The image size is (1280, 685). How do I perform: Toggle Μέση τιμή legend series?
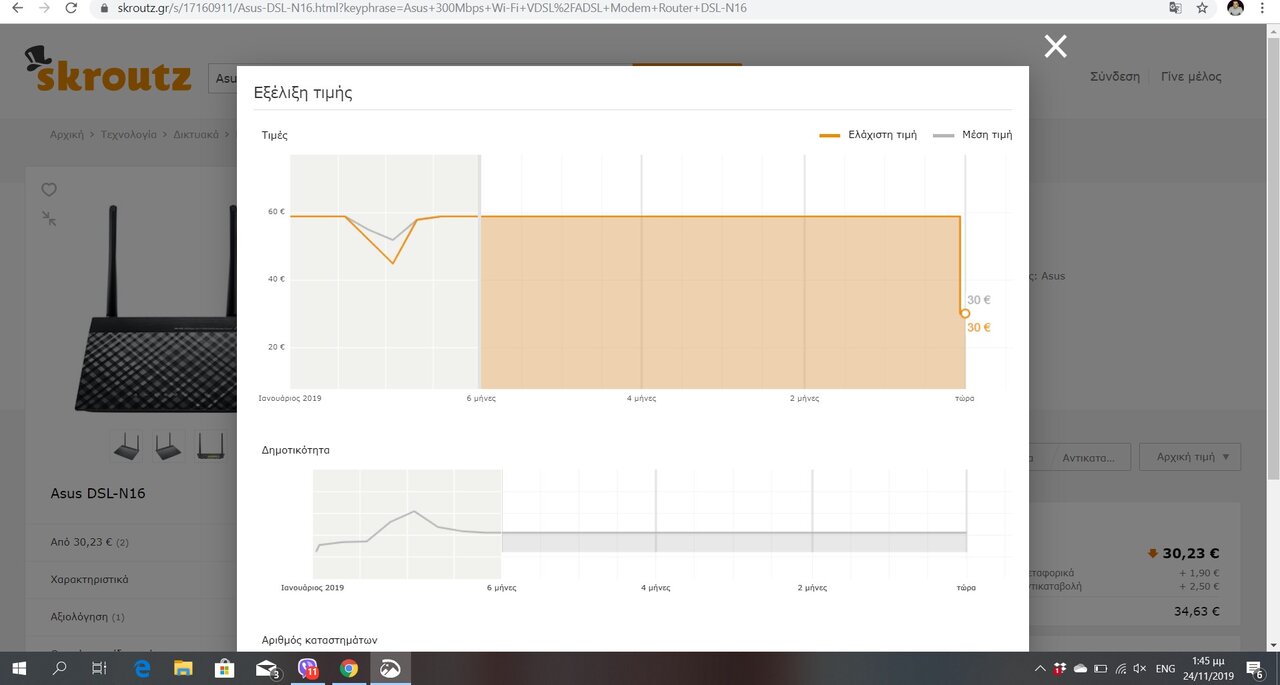[x=972, y=134]
